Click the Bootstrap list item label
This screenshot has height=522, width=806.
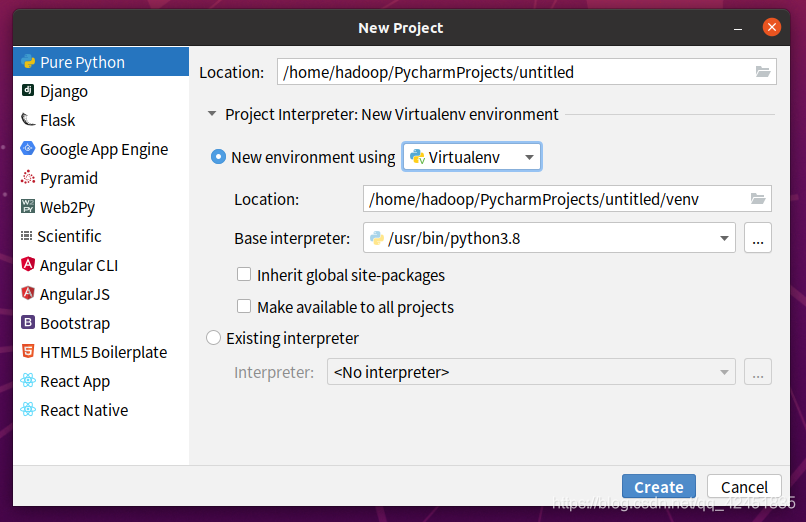point(75,323)
